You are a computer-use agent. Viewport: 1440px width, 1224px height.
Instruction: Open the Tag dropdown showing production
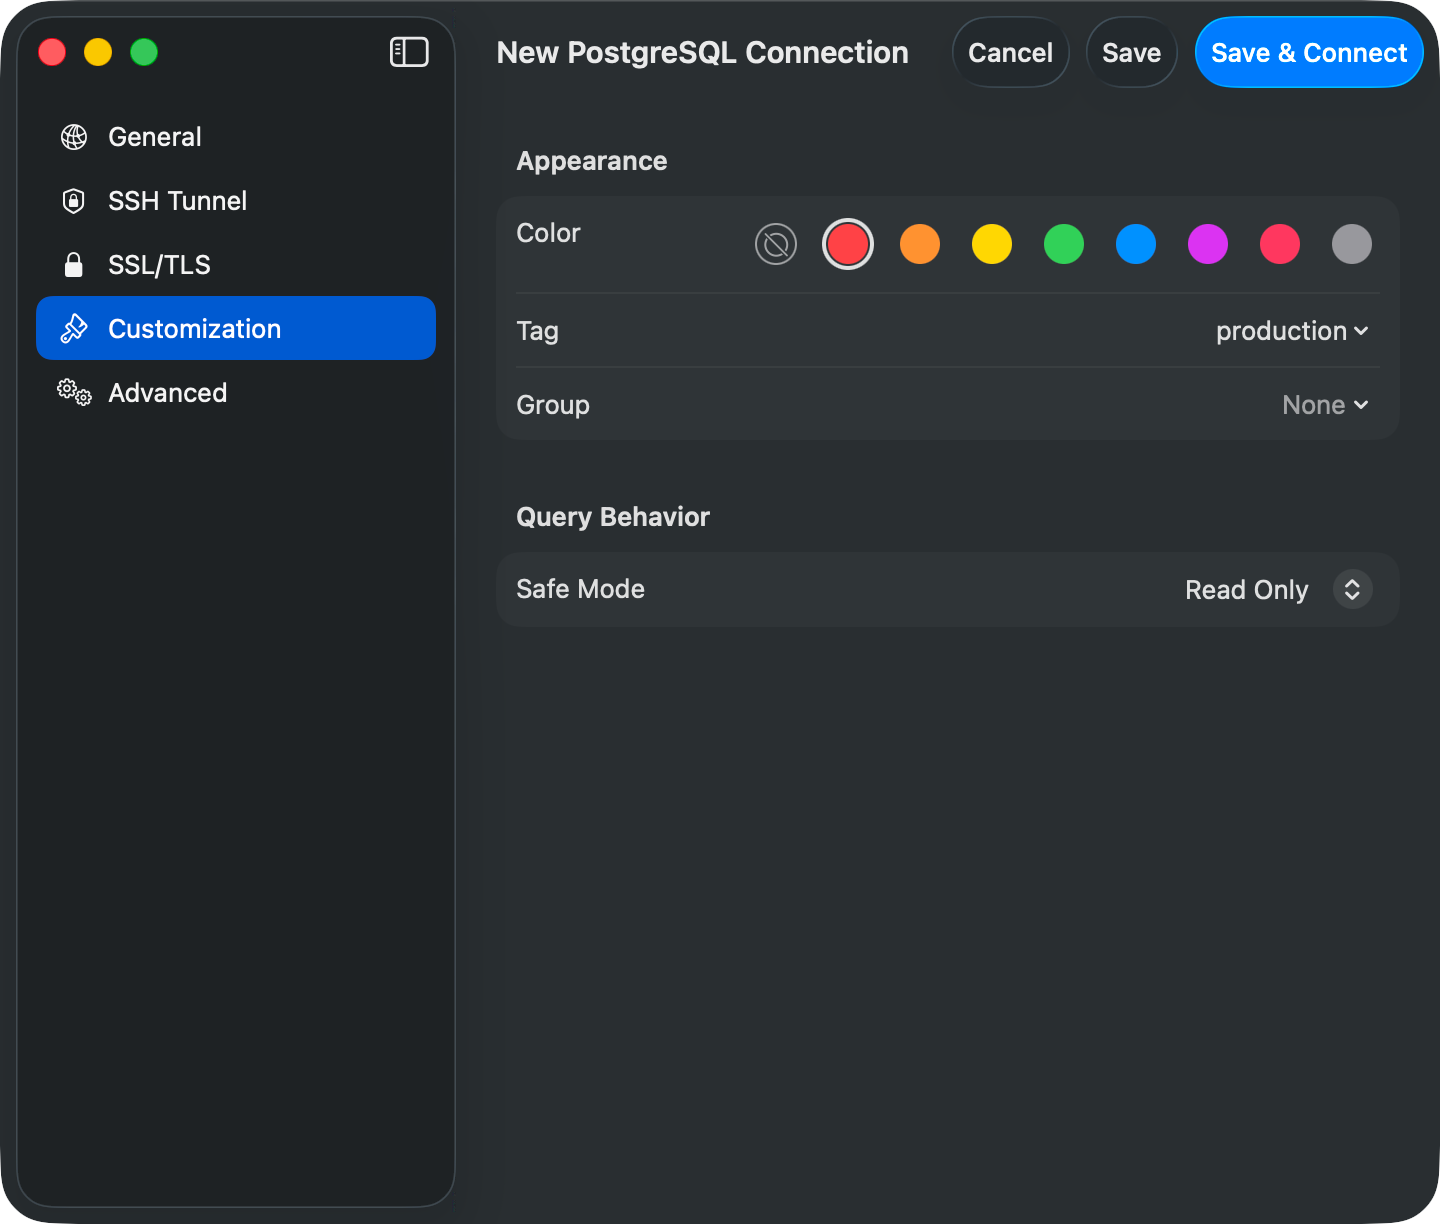[1292, 331]
